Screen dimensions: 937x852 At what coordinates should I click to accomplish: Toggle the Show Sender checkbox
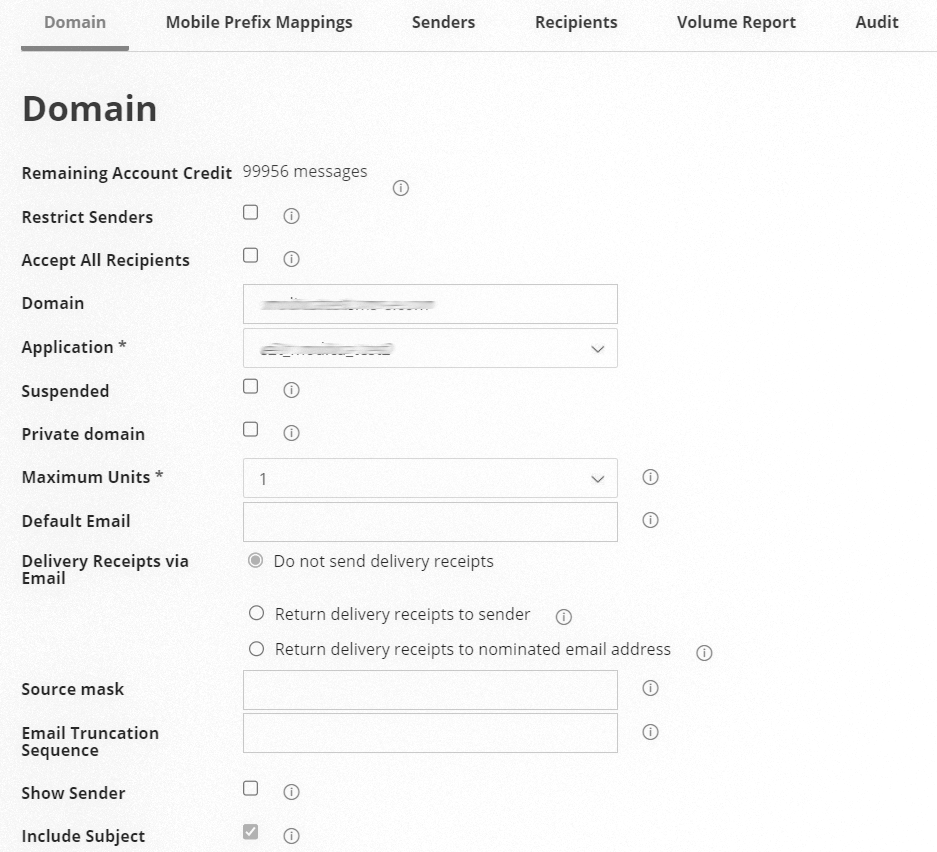point(251,788)
